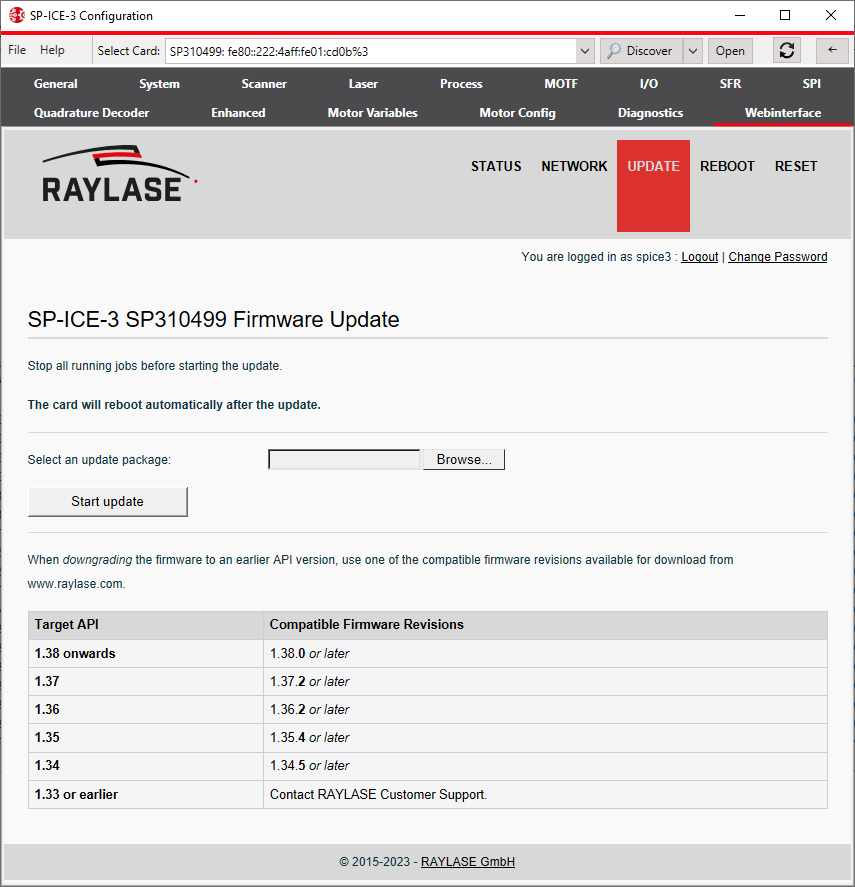855x887 pixels.
Task: Click the SP-ICE-3 app icon in title bar
Action: coord(16,15)
